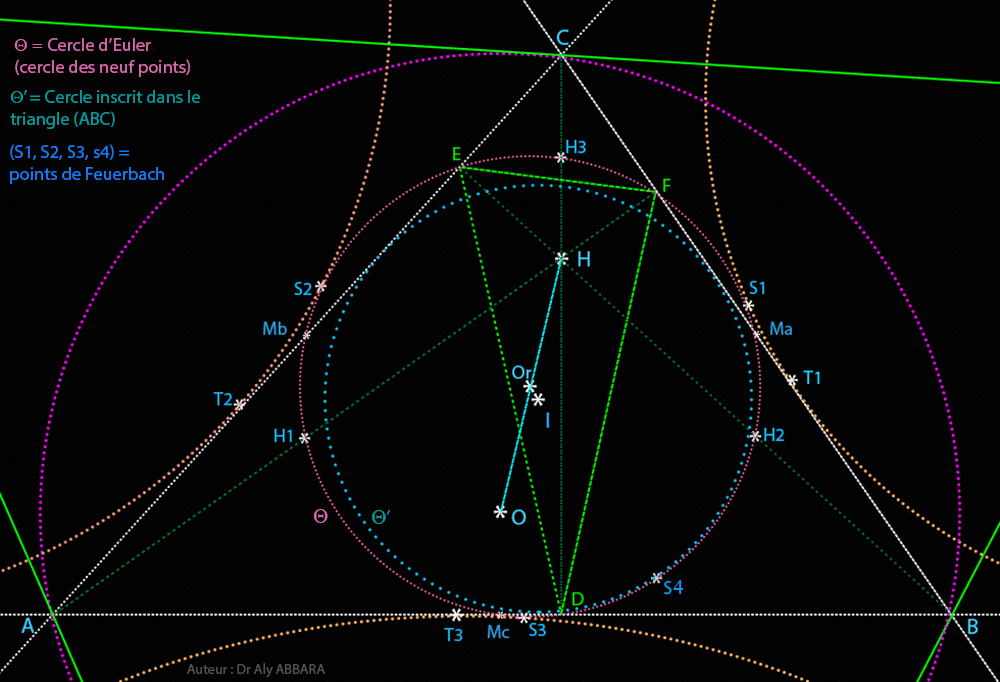Pick the S4 asterisk marker
The image size is (1000, 682).
[657, 577]
